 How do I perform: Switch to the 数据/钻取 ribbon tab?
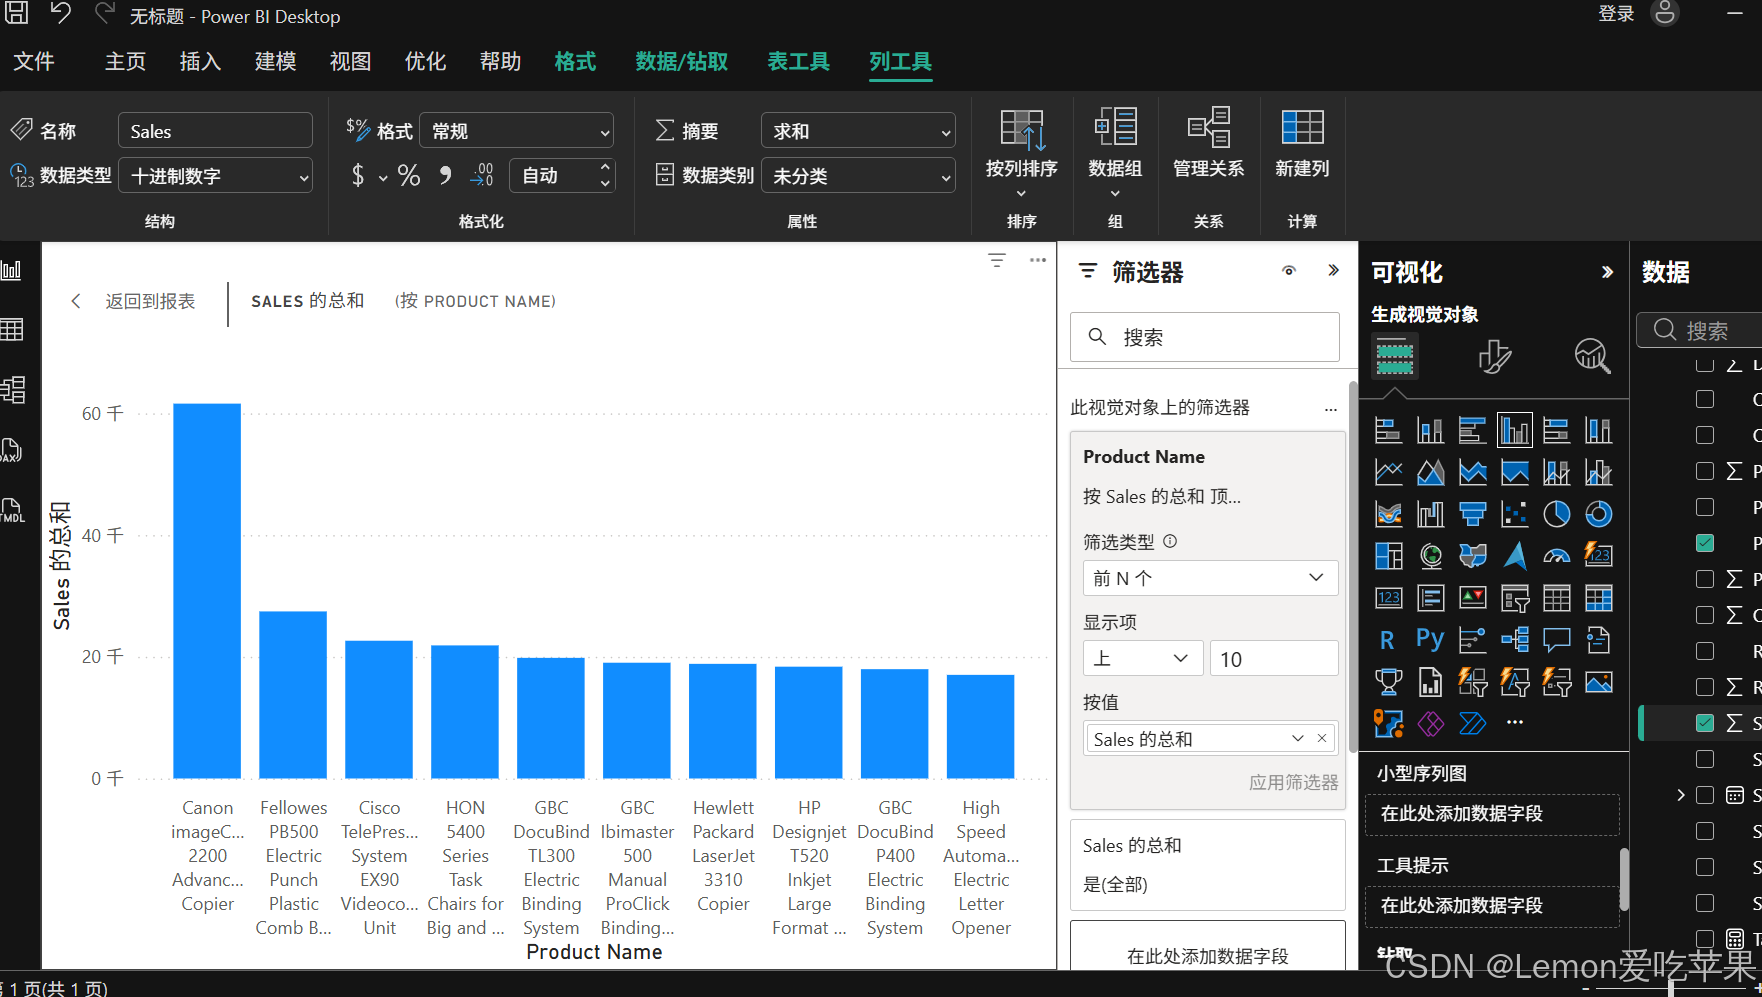[x=682, y=61]
